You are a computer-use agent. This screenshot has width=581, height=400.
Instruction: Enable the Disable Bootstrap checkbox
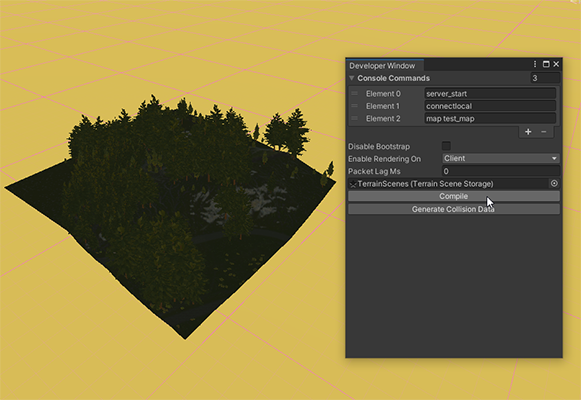click(446, 146)
